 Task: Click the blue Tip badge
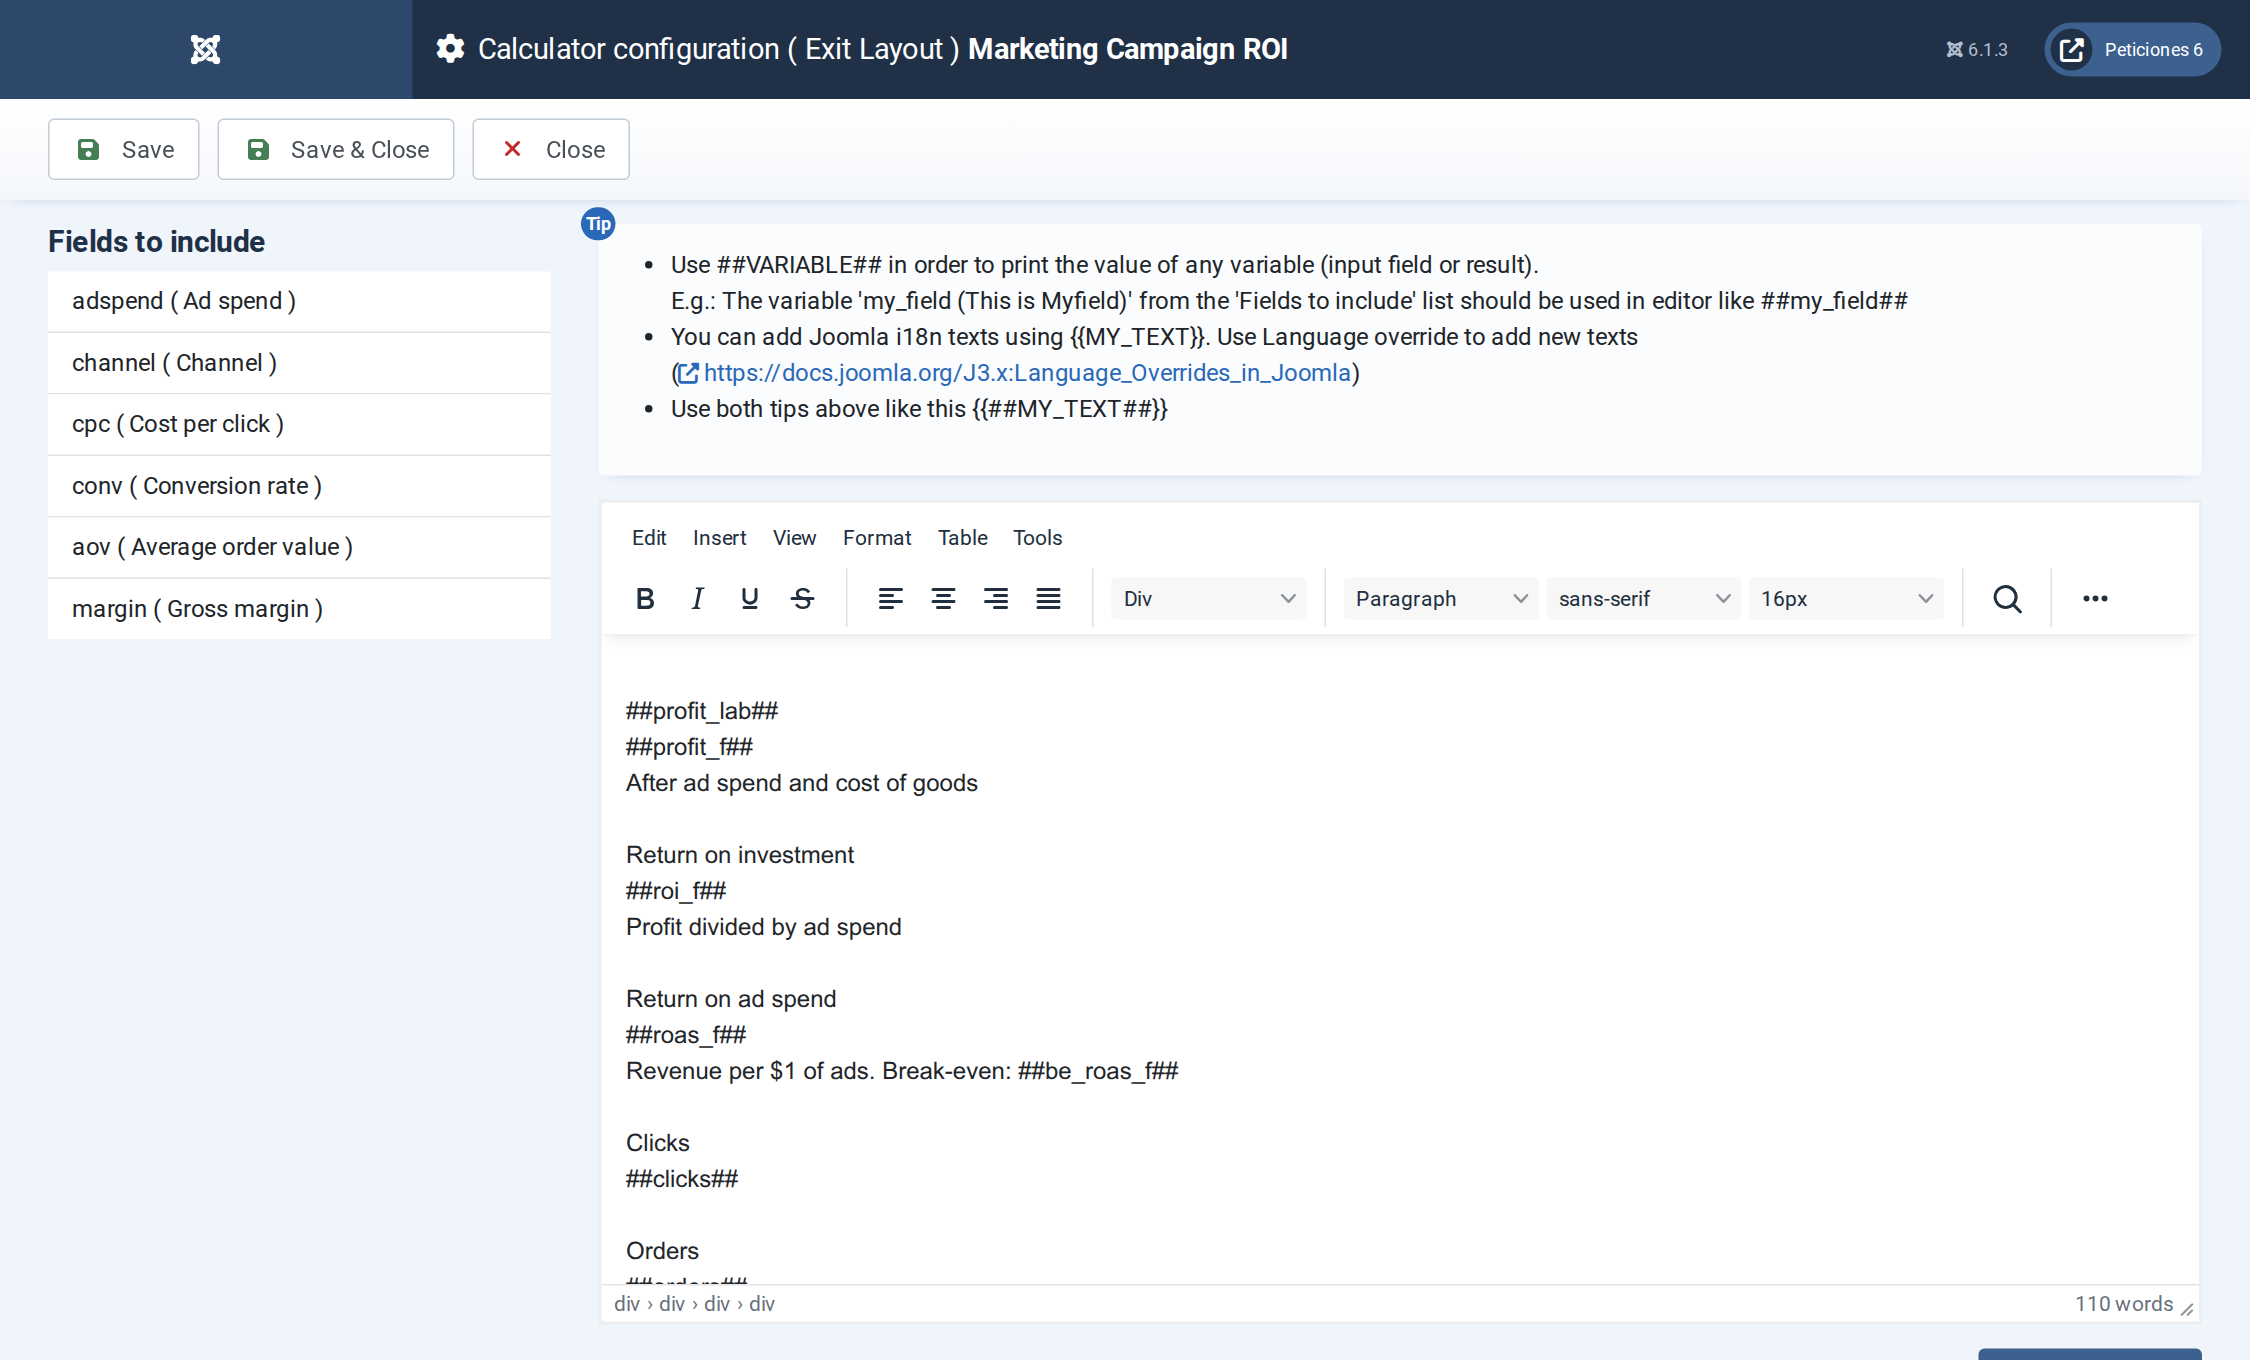[x=598, y=224]
